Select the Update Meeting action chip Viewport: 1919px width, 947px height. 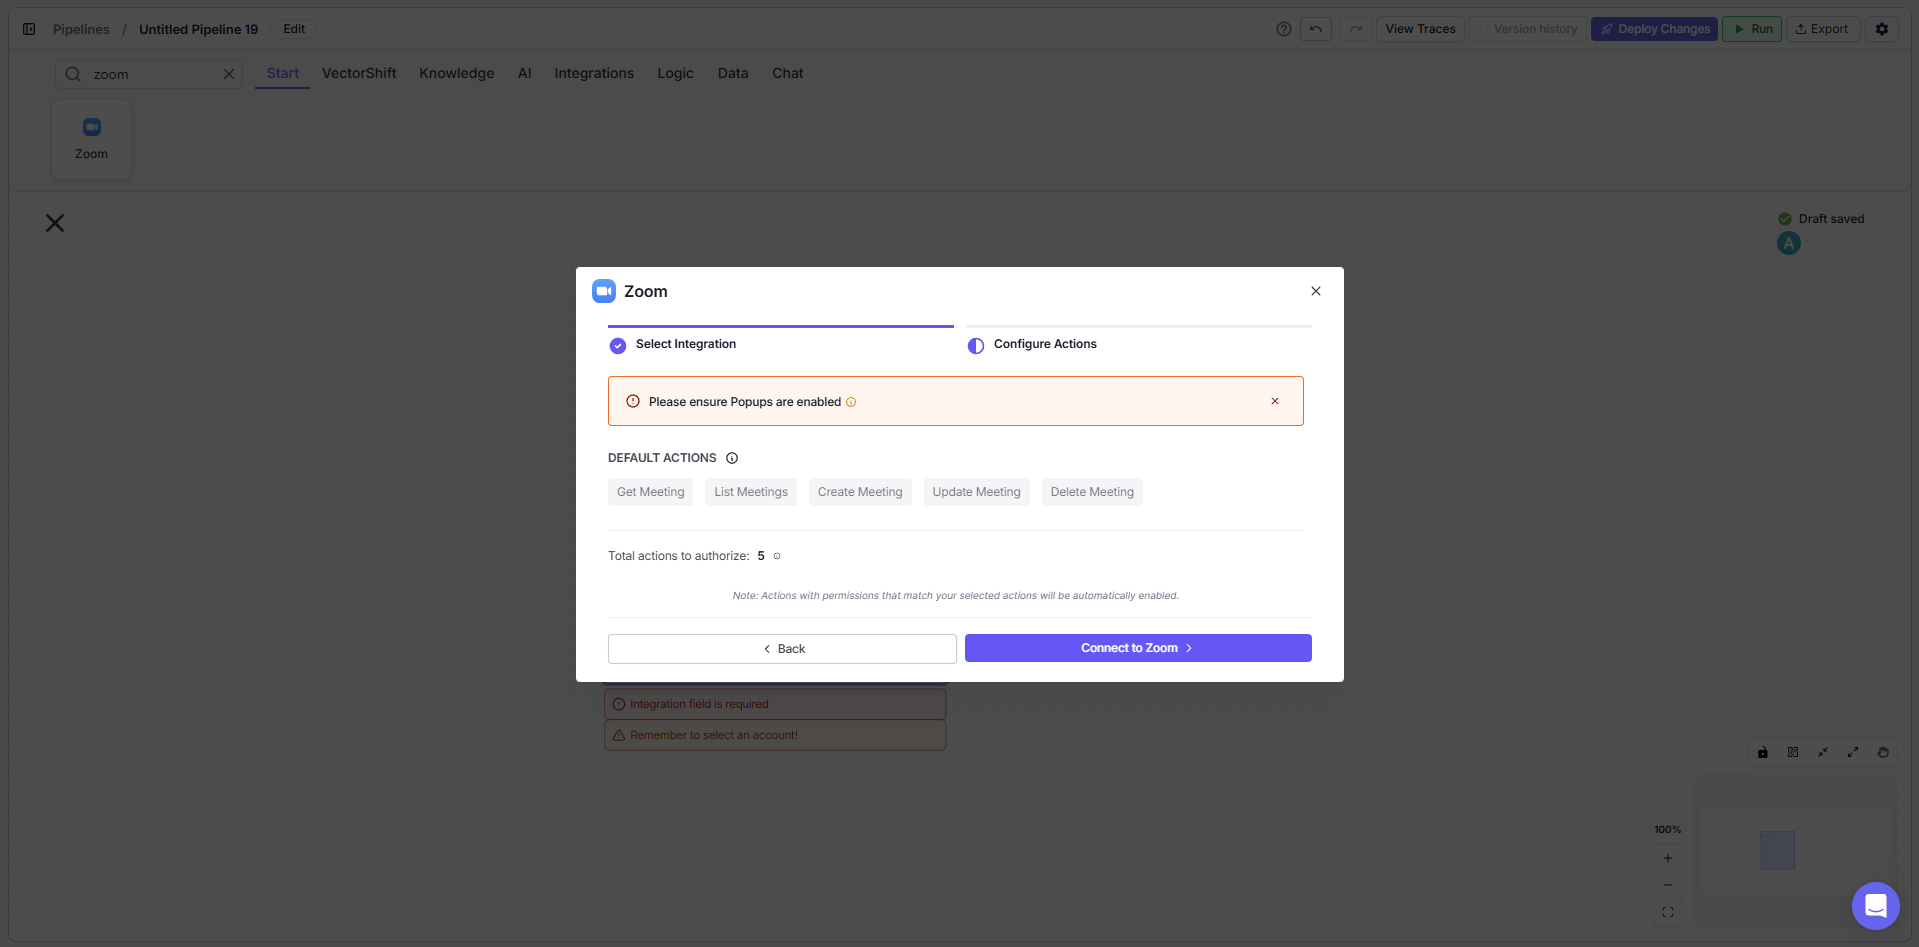[x=977, y=492]
